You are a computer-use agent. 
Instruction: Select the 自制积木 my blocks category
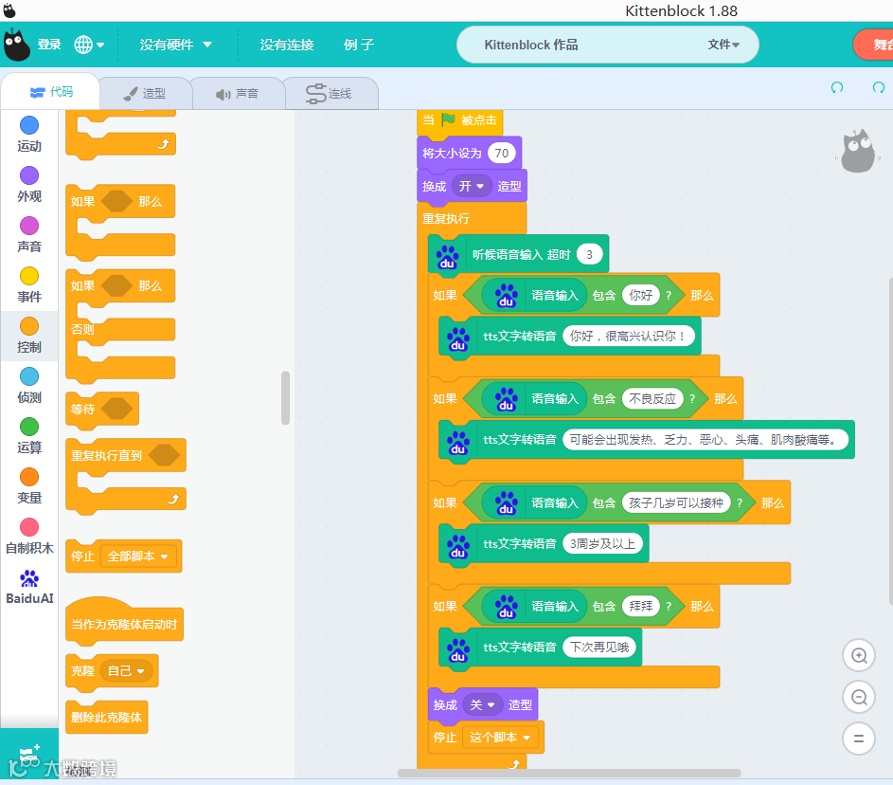pos(29,536)
